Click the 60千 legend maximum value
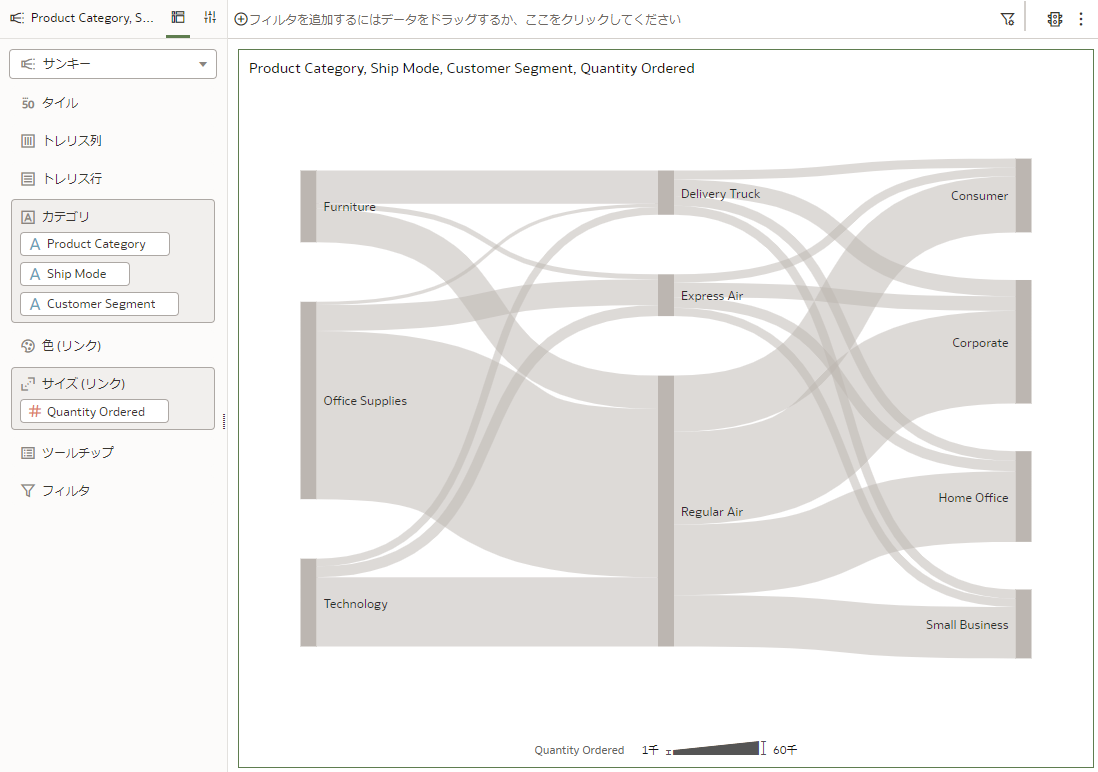 click(785, 750)
